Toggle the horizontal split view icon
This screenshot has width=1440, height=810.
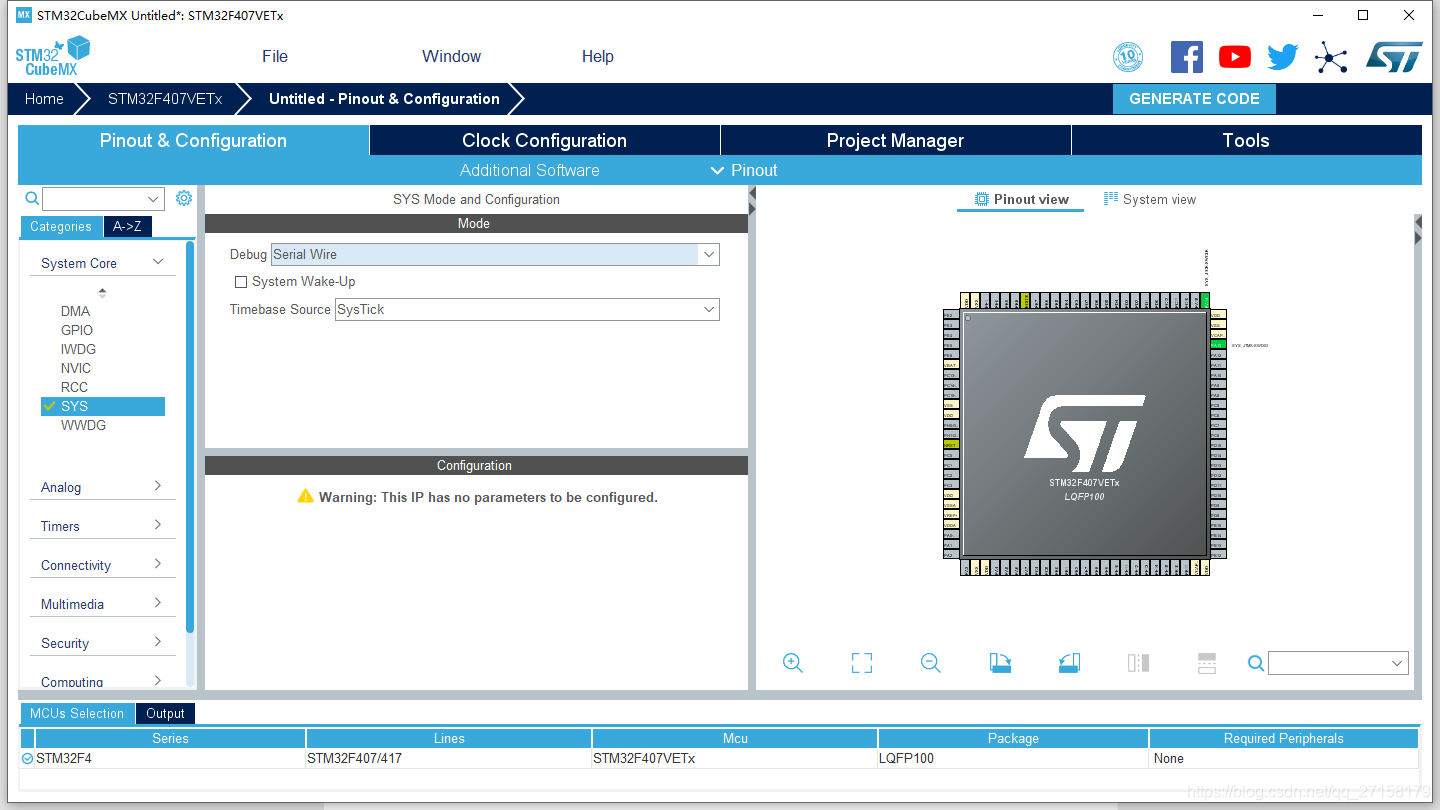1207,663
